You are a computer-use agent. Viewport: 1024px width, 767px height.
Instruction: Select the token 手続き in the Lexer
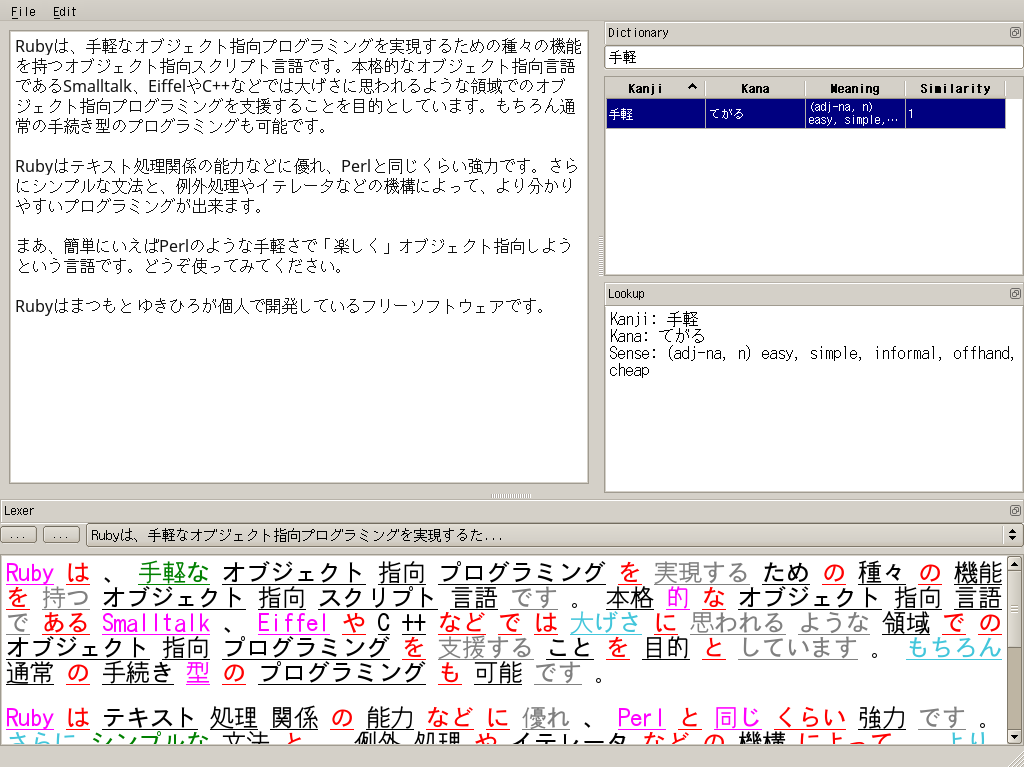pyautogui.click(x=138, y=672)
